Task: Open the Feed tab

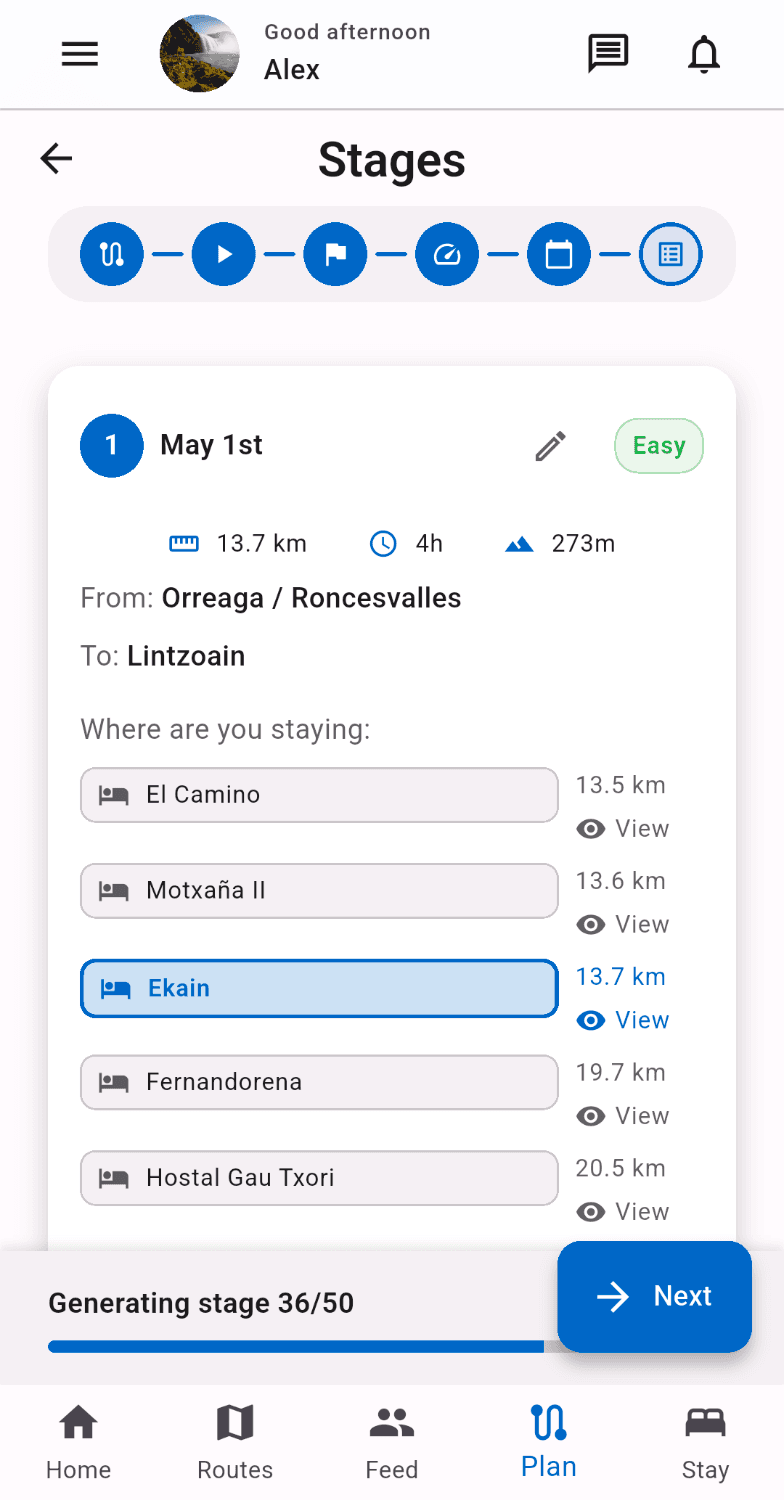Action: (392, 1442)
